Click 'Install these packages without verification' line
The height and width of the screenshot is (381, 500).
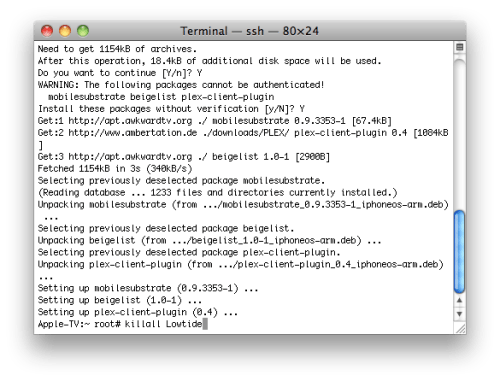(x=171, y=109)
